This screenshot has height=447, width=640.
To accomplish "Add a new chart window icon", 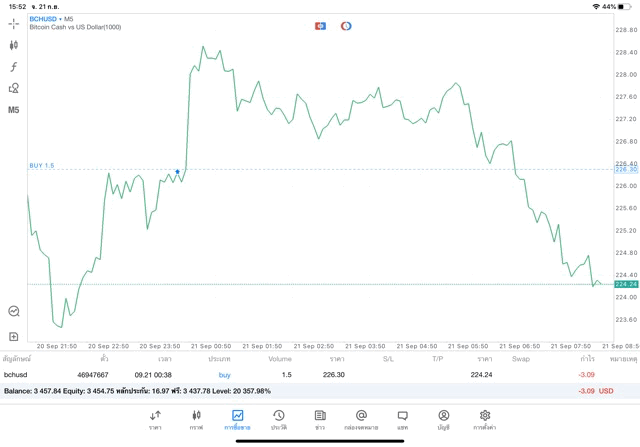I will 14,336.
